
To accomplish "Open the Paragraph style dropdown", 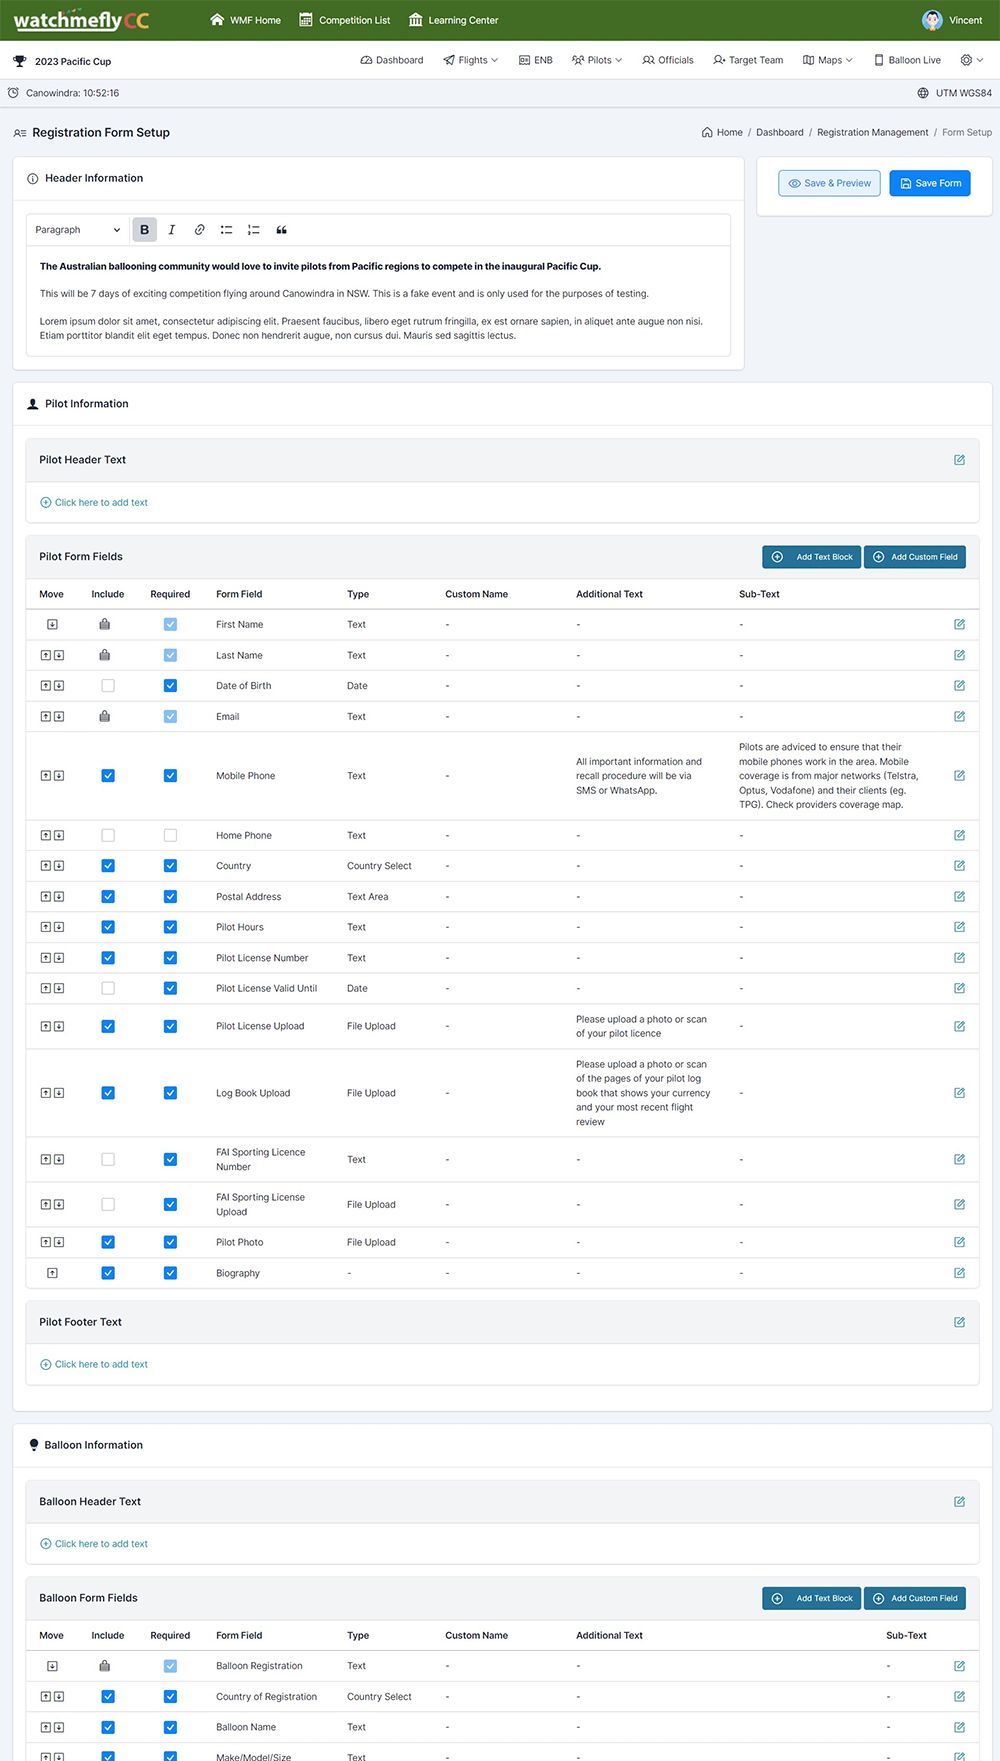I will [77, 230].
